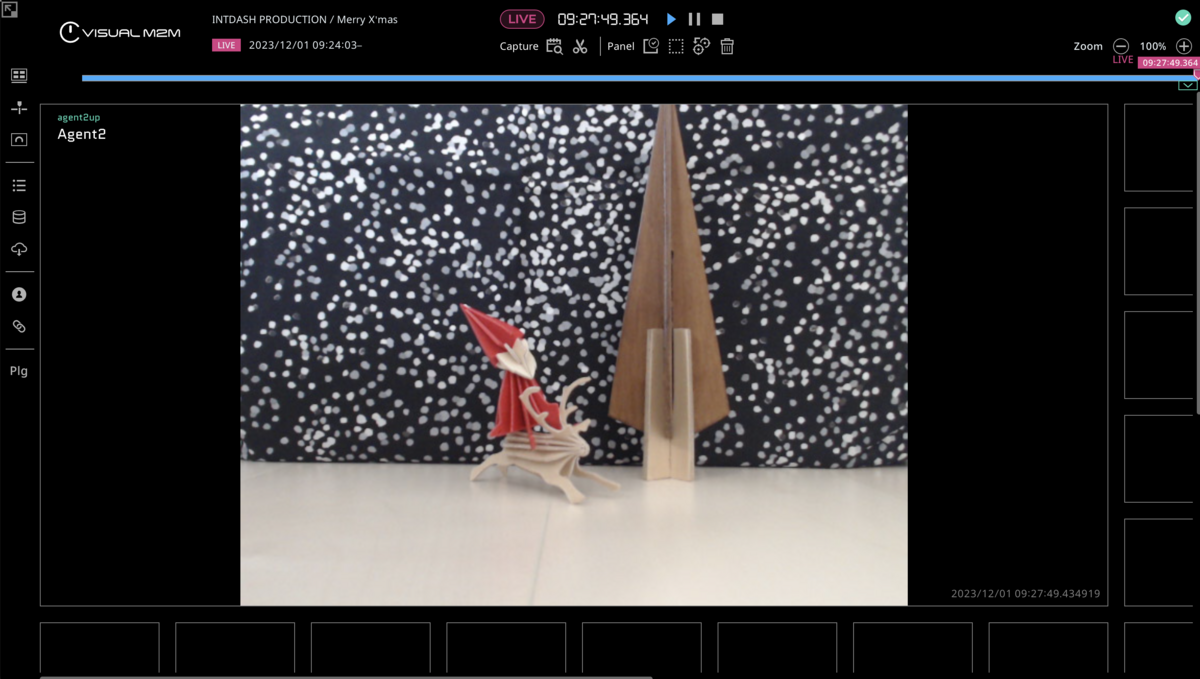Click the 100% zoom value
This screenshot has width=1200, height=679.
[x=1153, y=46]
